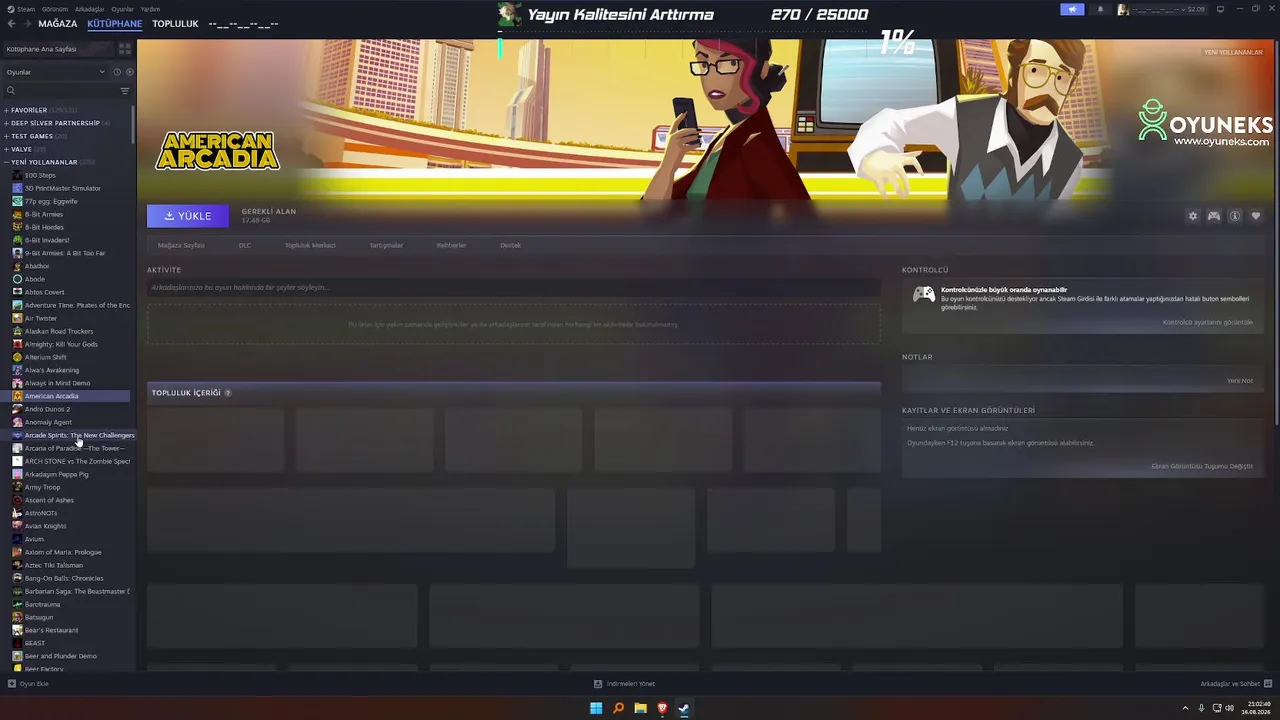The height and width of the screenshot is (720, 1280).
Task: Open the system volume tray icon
Action: [x=1229, y=708]
